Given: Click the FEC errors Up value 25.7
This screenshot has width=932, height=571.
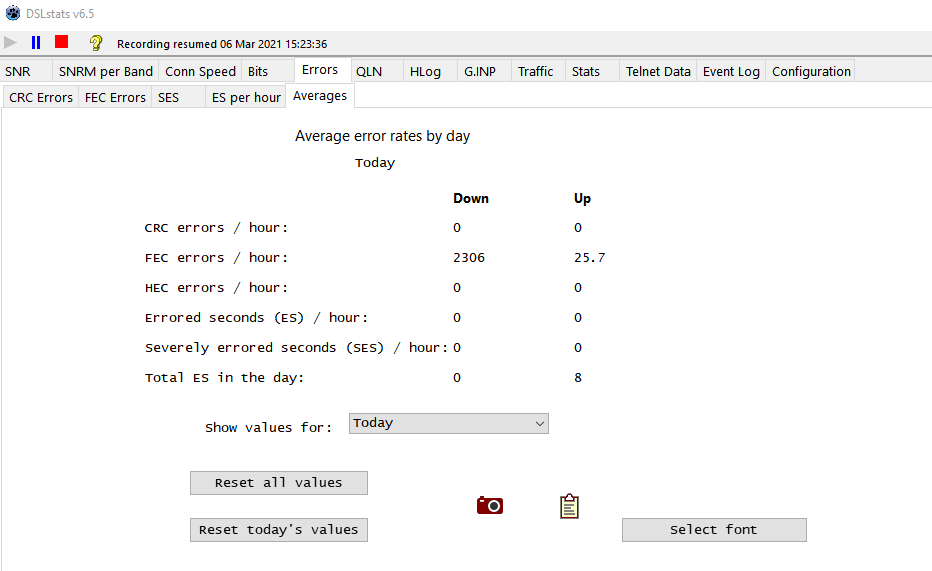Looking at the screenshot, I should pyautogui.click(x=590, y=258).
